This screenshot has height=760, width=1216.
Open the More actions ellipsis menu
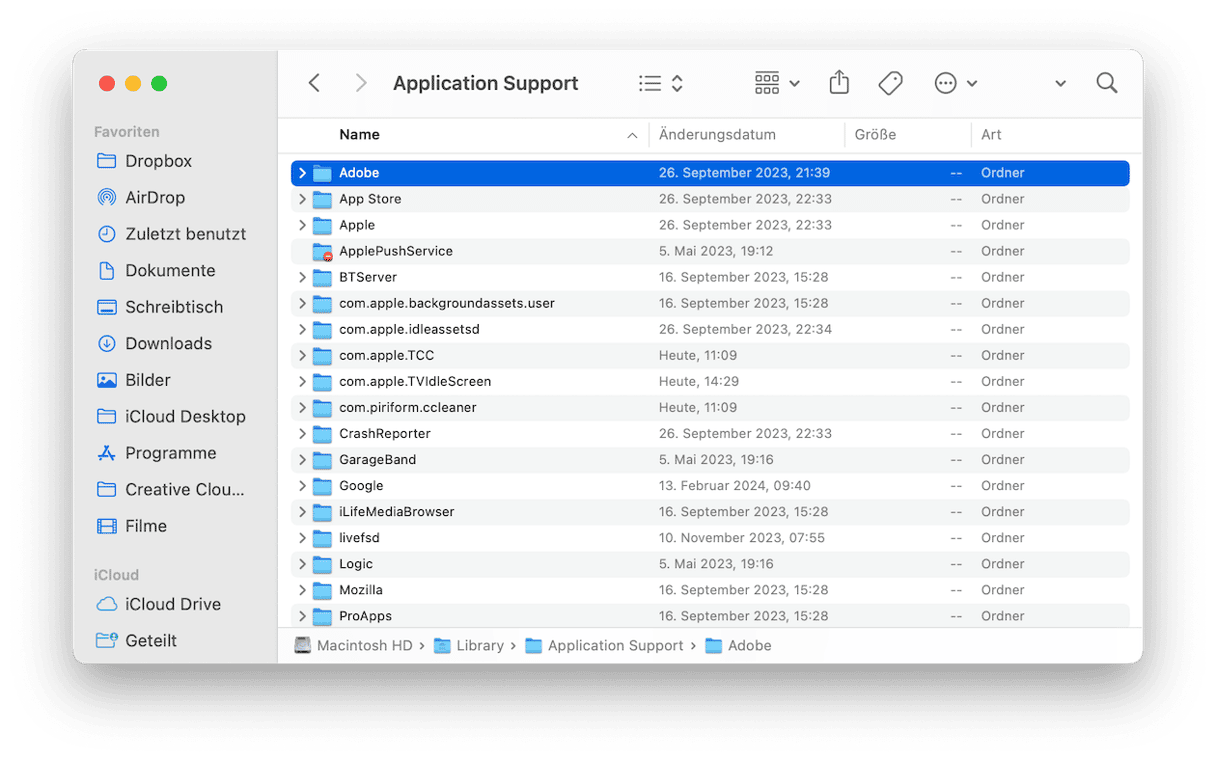[x=955, y=84]
